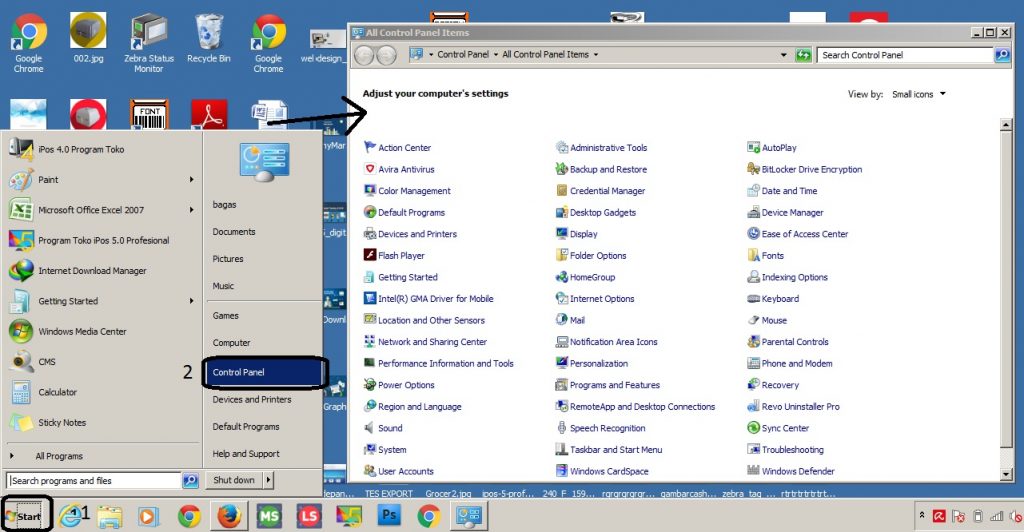The width and height of the screenshot is (1024, 532).
Task: Open Recycle Bin on desktop
Action: click(x=209, y=39)
